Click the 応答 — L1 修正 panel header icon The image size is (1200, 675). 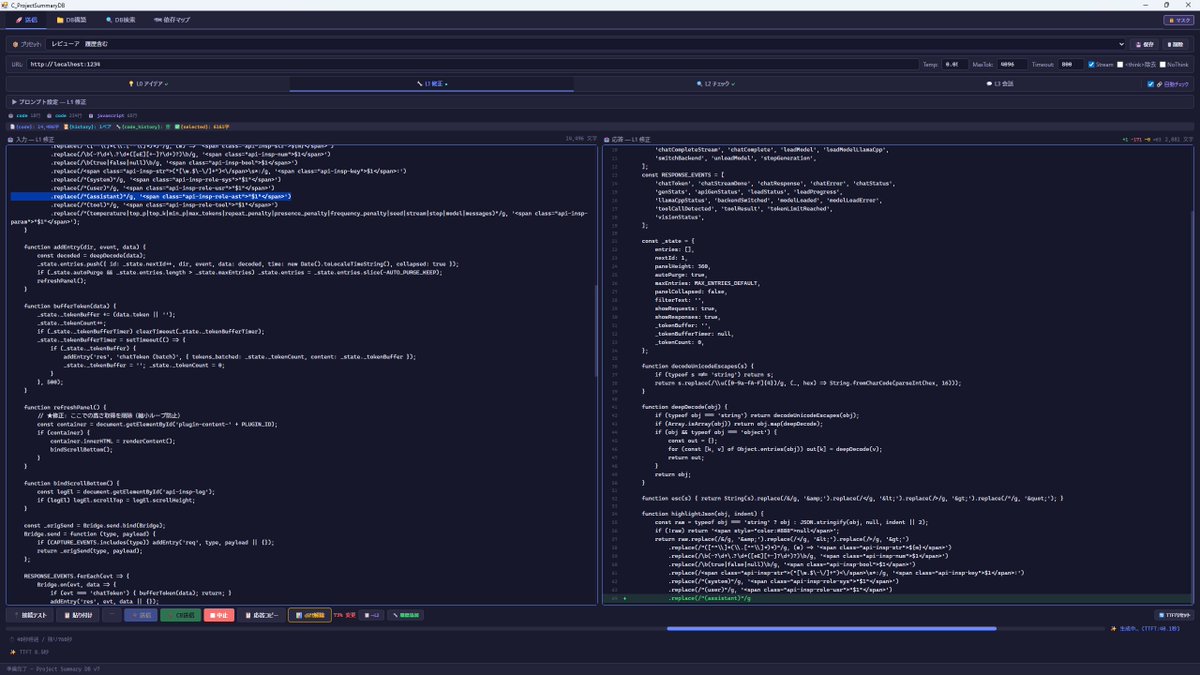click(607, 139)
